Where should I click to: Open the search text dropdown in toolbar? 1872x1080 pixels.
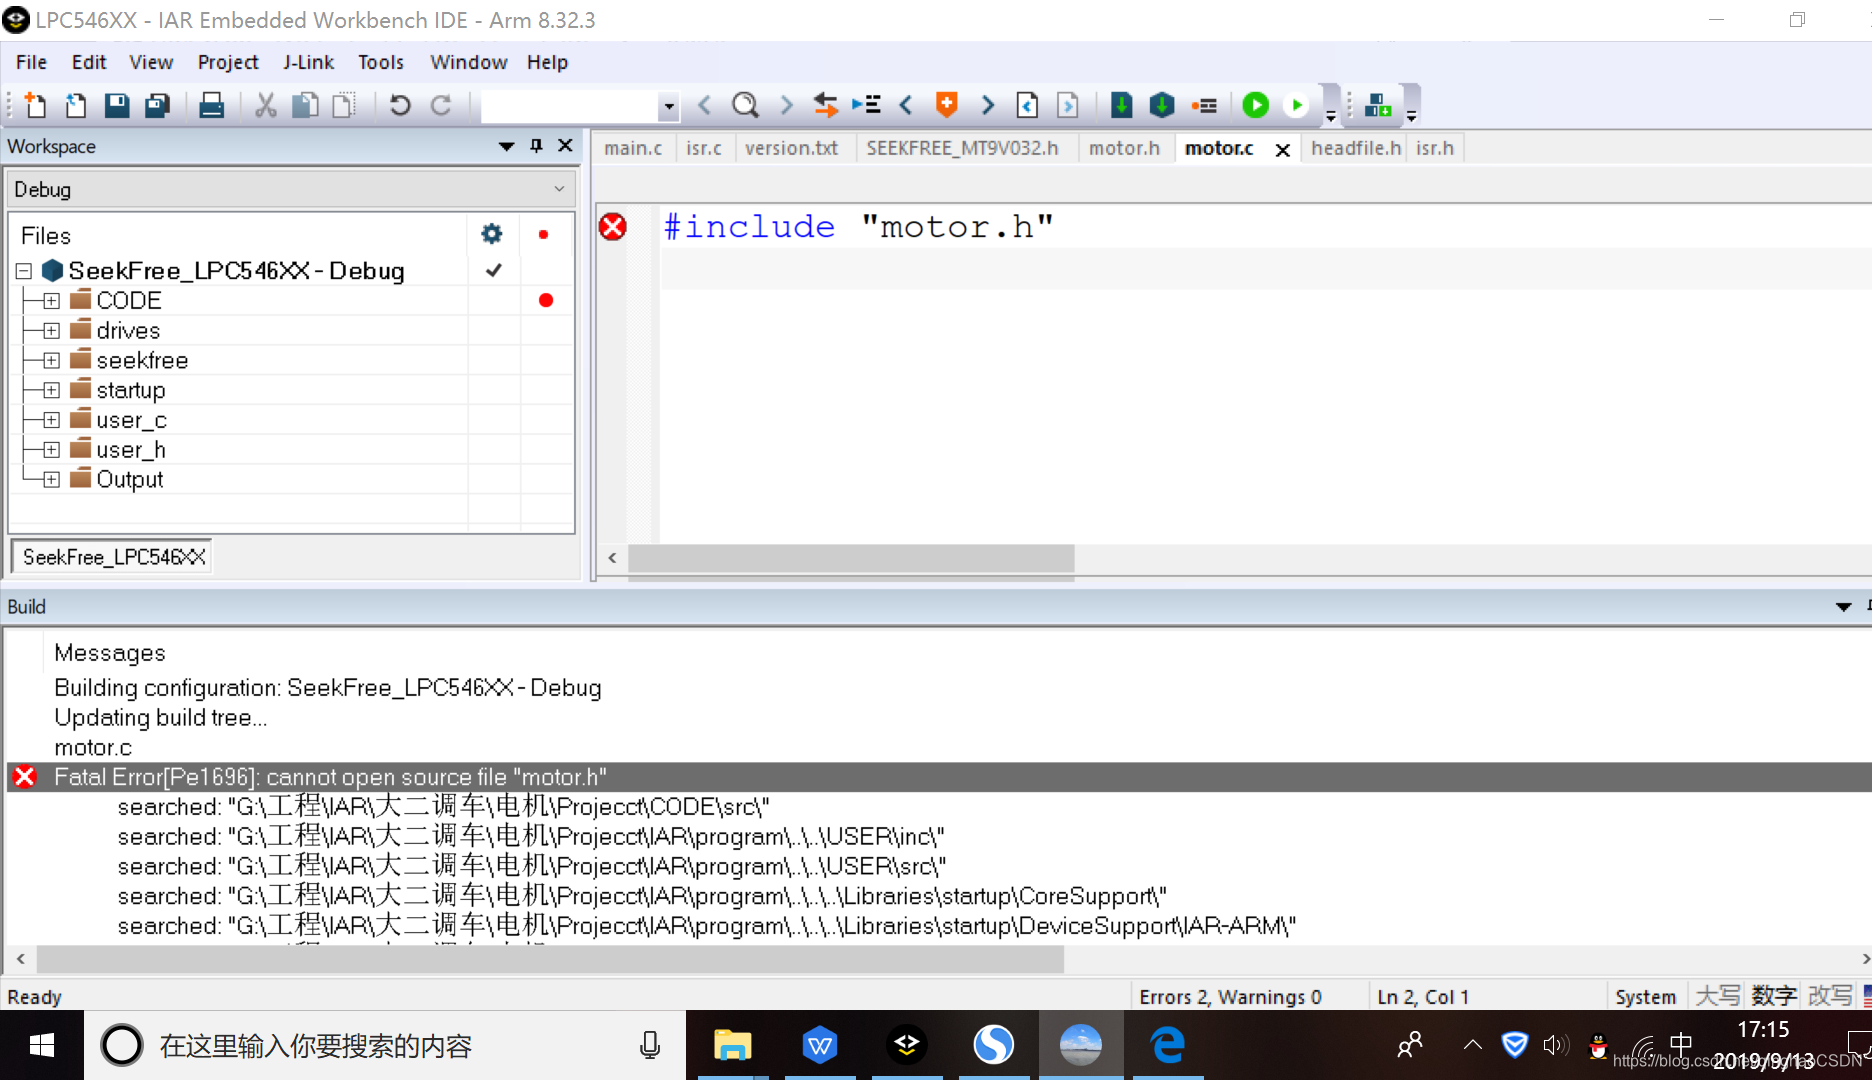point(669,106)
